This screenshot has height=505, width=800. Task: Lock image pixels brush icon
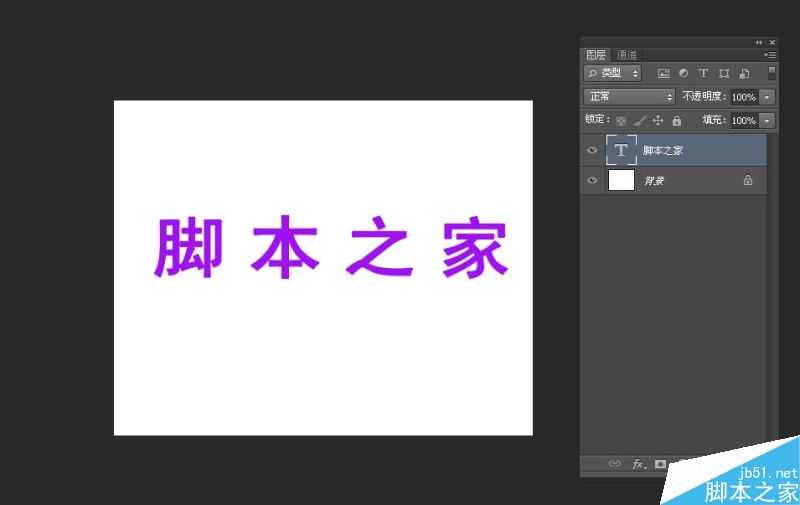click(639, 121)
